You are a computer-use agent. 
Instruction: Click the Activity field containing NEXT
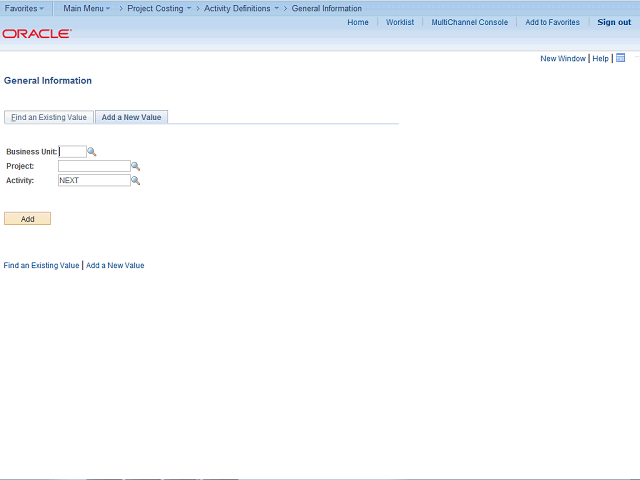pyautogui.click(x=94, y=180)
